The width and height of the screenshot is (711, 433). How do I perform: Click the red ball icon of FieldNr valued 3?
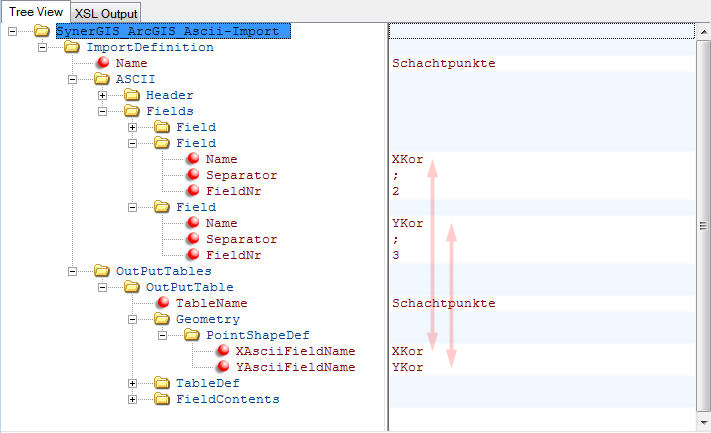[x=193, y=254]
